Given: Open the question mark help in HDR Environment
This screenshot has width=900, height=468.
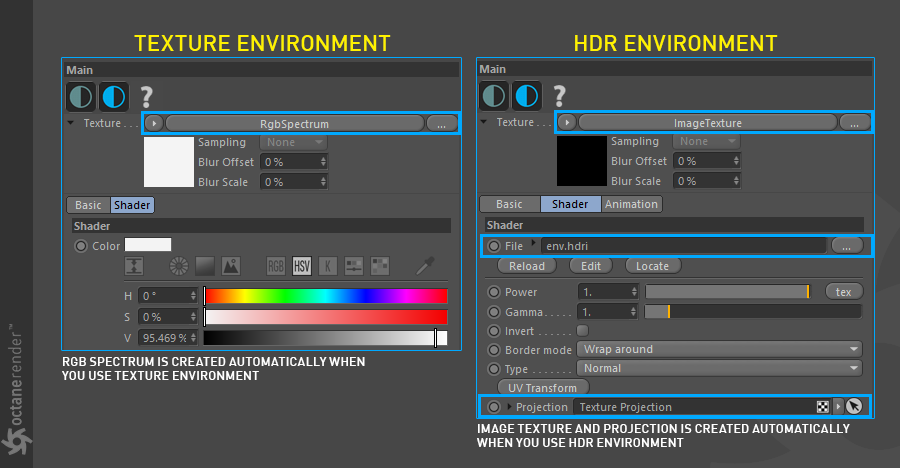Looking at the screenshot, I should coord(560,96).
